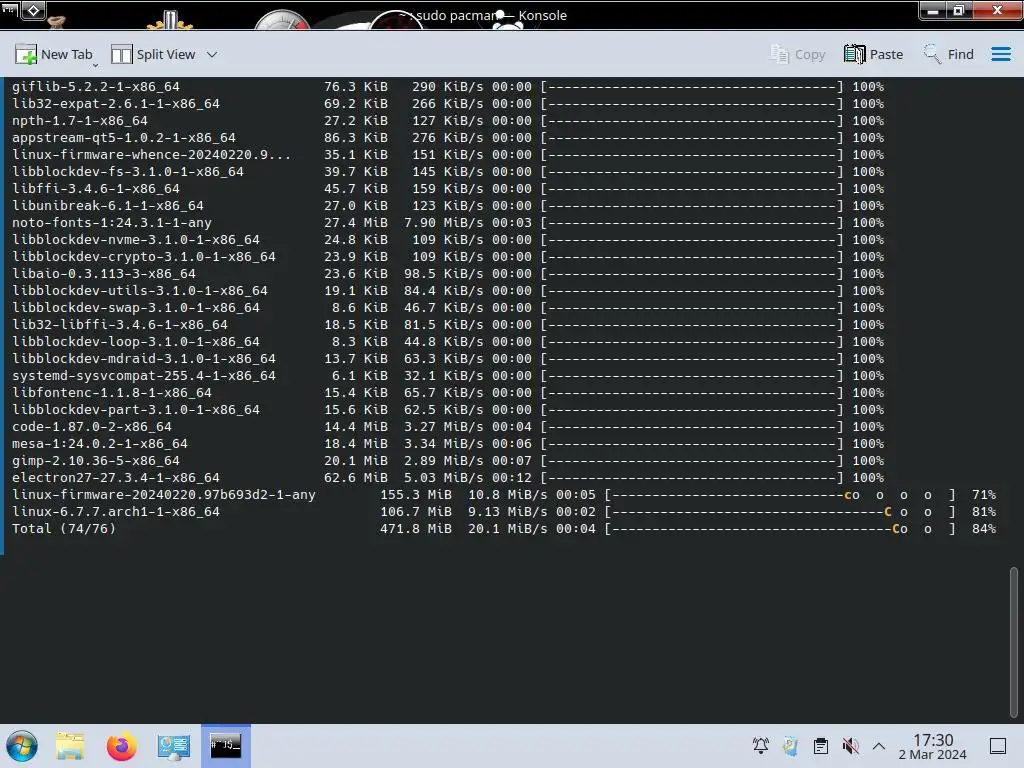Click the libblockdev-swap-3.1.0-1-x86_64 package name
Image resolution: width=1024 pixels, height=768 pixels.
click(x=136, y=307)
